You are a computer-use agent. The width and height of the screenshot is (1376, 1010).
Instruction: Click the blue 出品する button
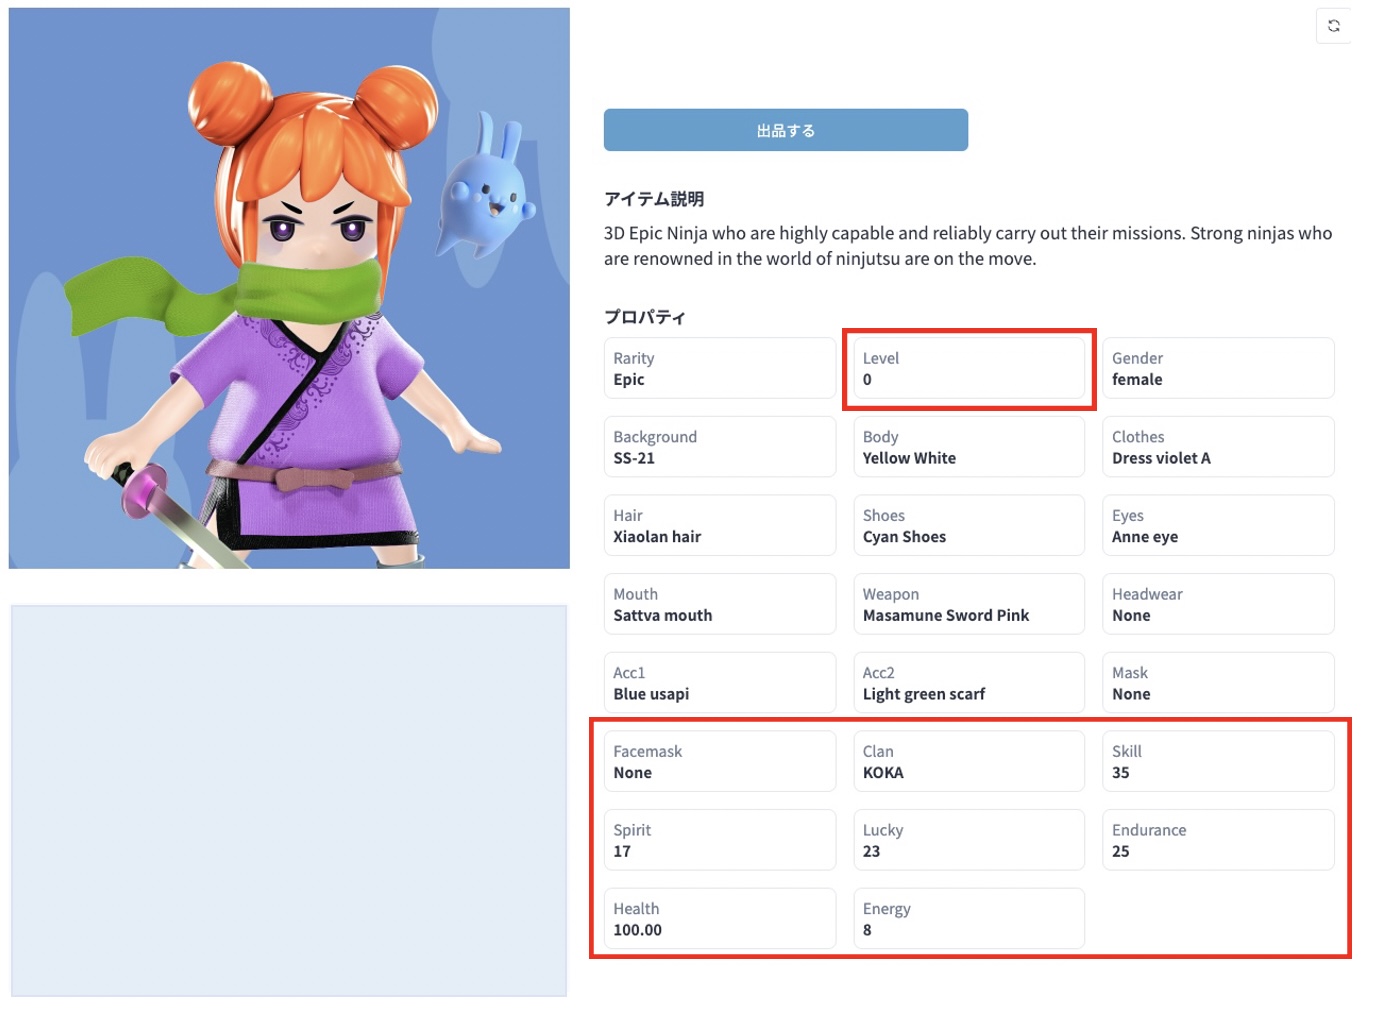point(785,130)
